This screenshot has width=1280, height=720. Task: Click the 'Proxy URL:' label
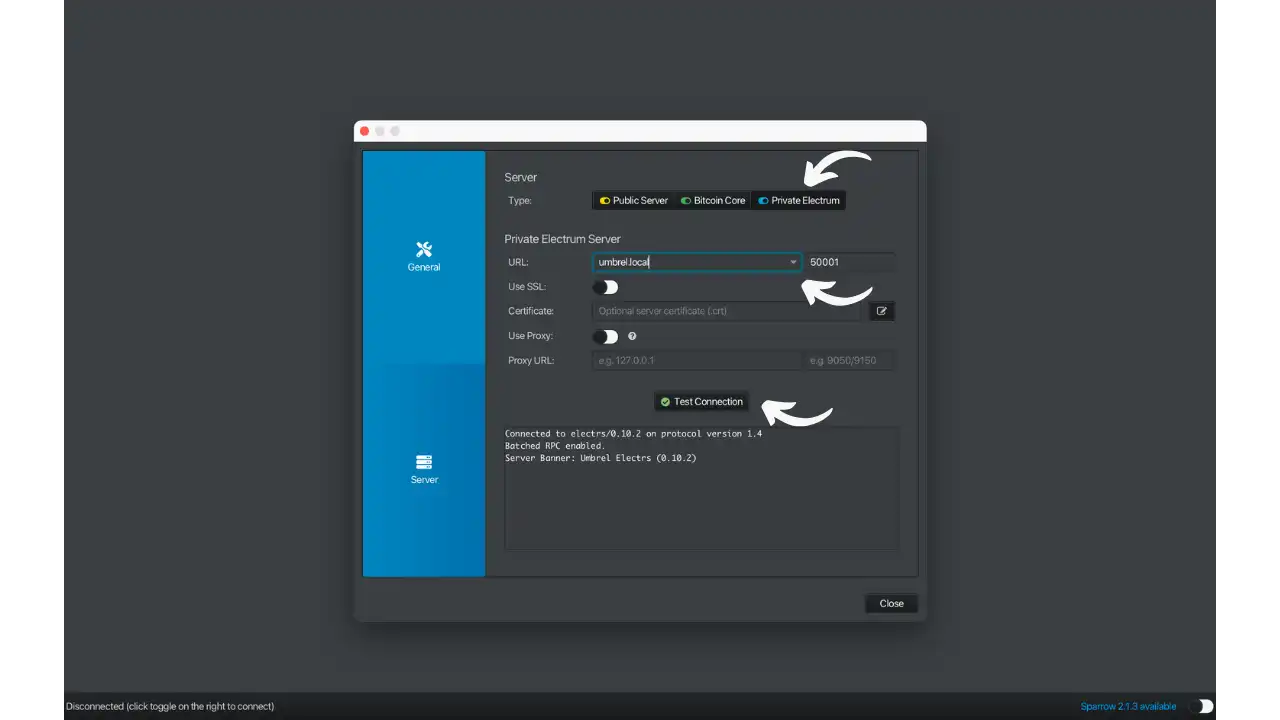[531, 360]
